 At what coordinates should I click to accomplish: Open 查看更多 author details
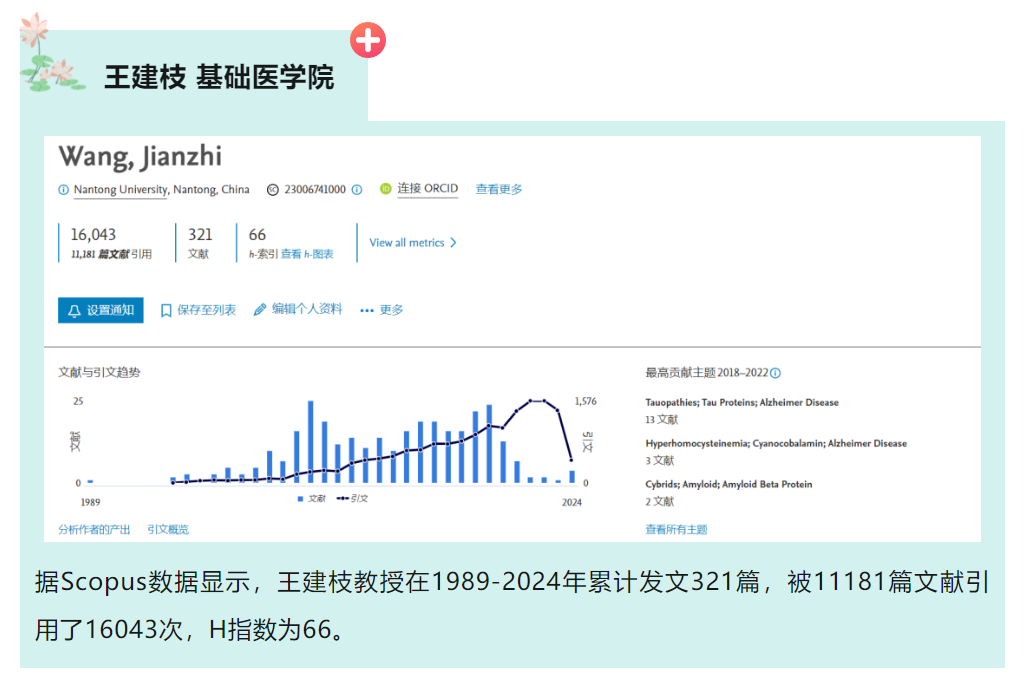click(499, 189)
